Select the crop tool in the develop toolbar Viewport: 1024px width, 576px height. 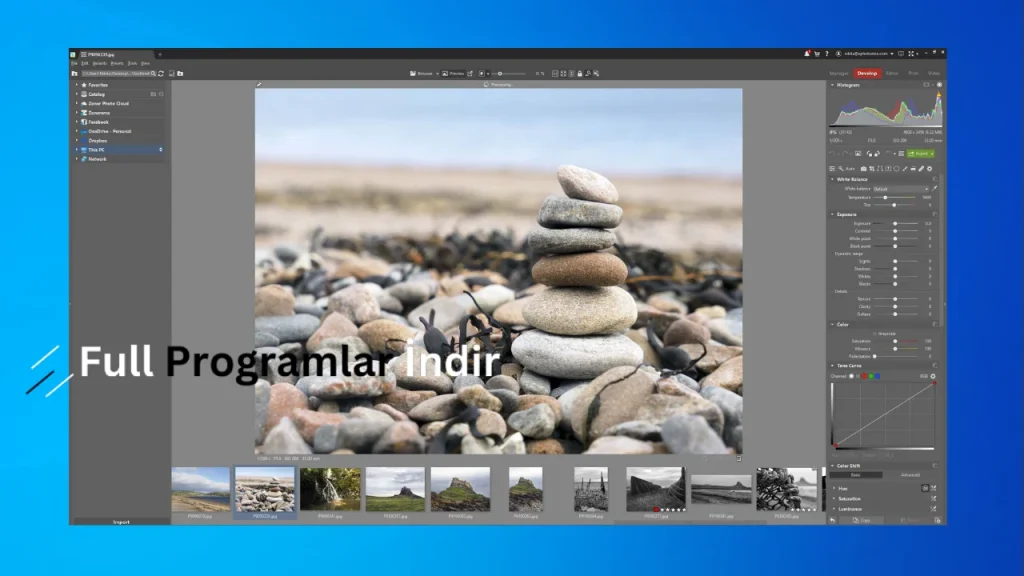pos(872,168)
